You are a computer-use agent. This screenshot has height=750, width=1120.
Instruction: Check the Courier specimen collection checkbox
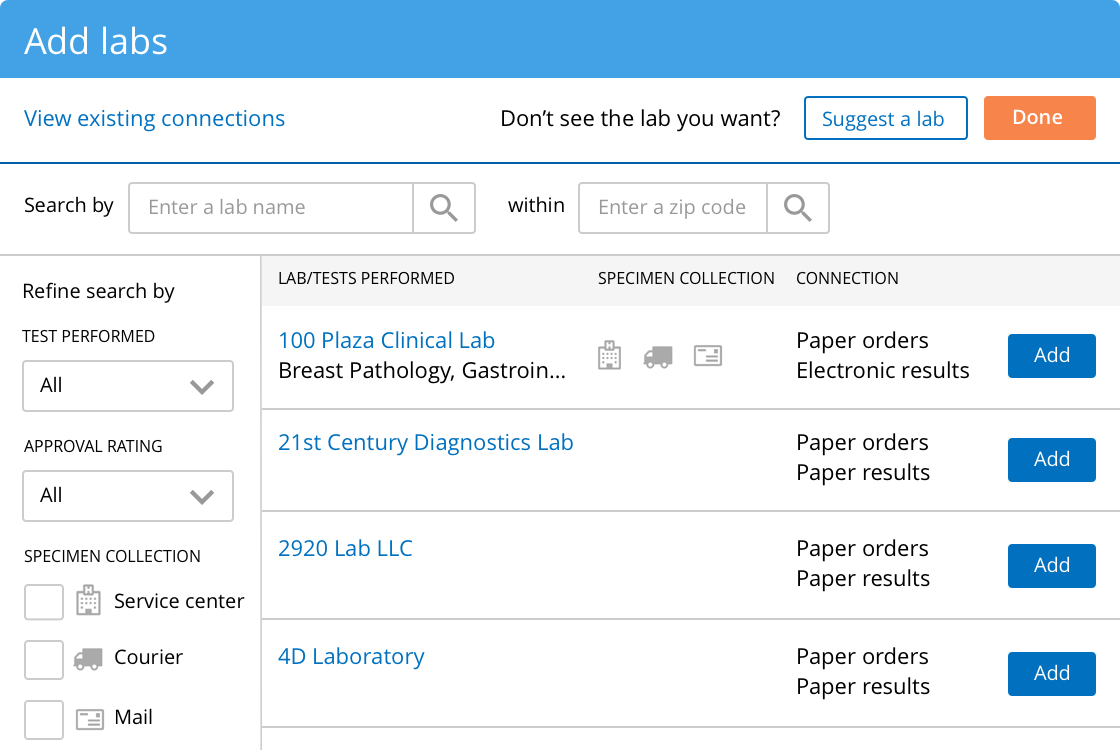[x=44, y=659]
